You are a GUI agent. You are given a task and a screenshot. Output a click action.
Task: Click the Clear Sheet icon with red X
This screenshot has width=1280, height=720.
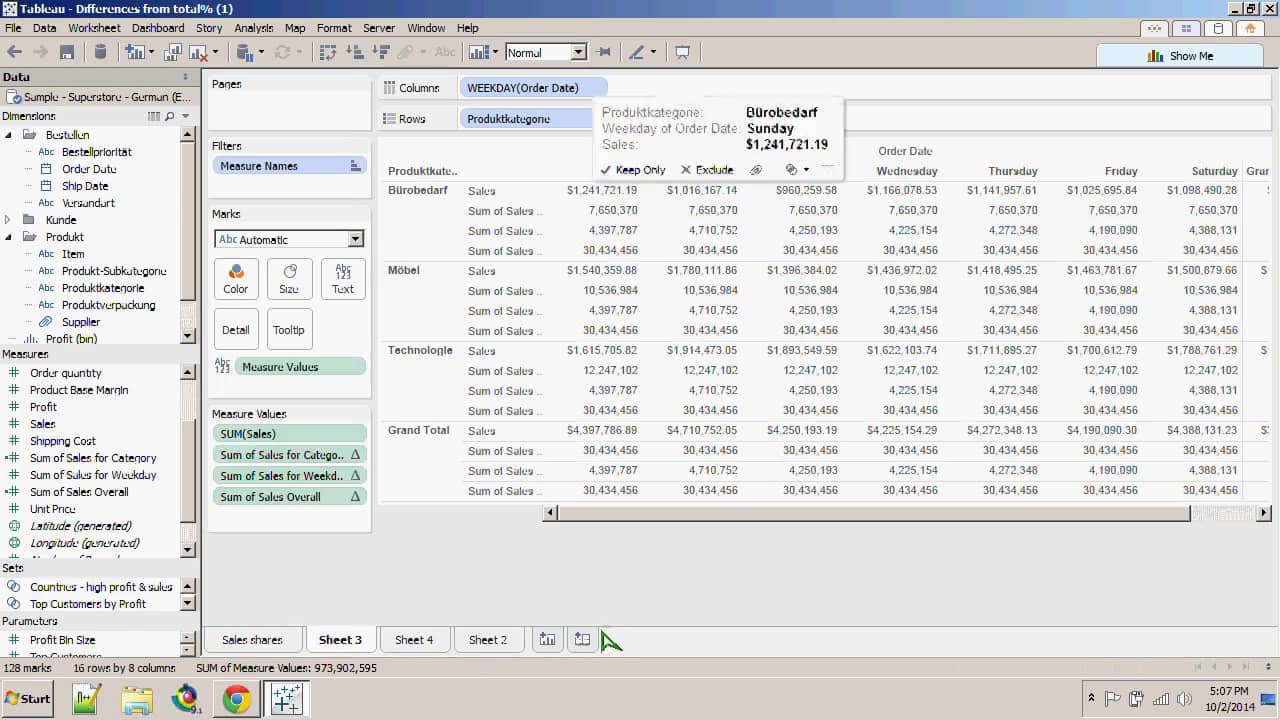tap(198, 52)
